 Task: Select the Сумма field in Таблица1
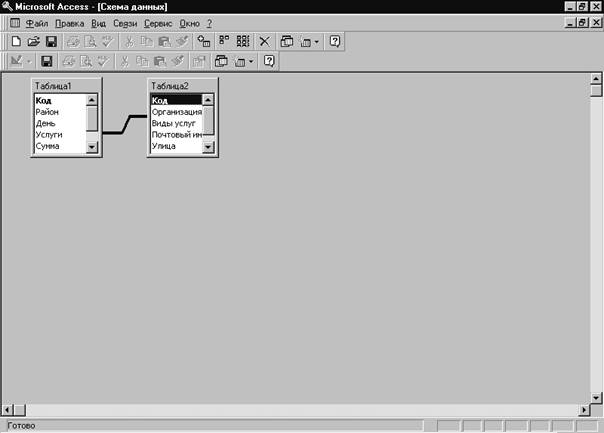(x=60, y=146)
